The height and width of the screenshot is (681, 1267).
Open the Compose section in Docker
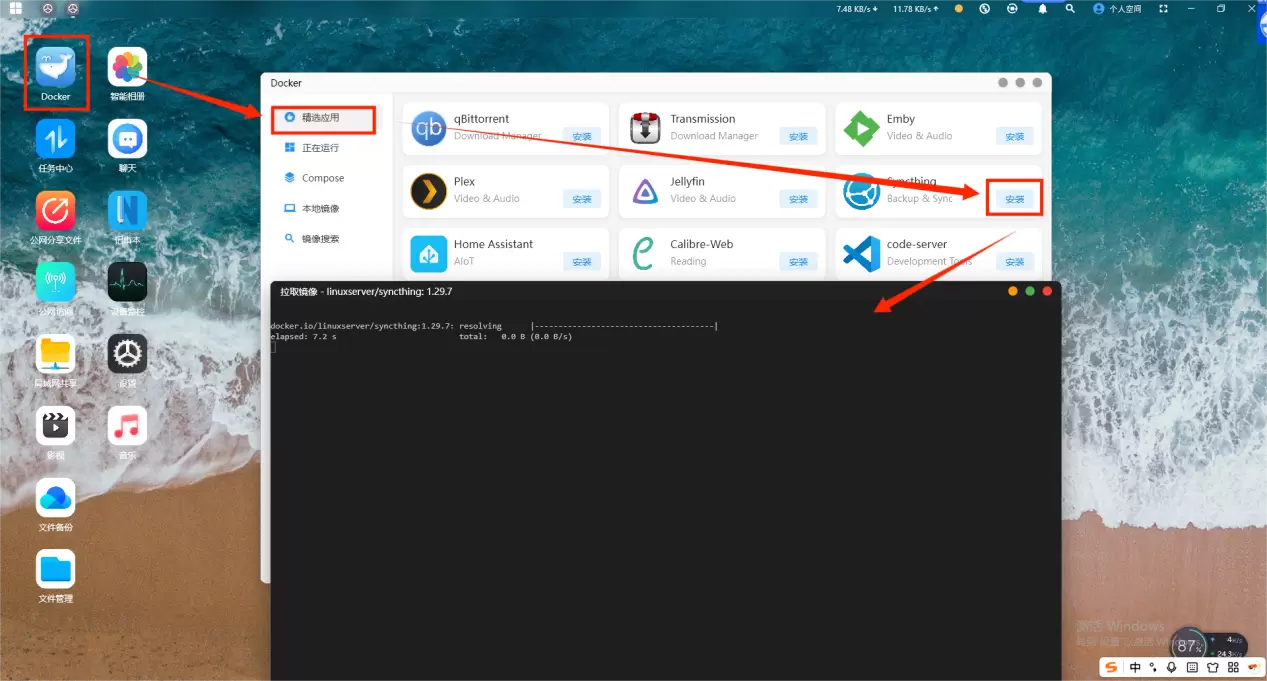click(x=322, y=178)
